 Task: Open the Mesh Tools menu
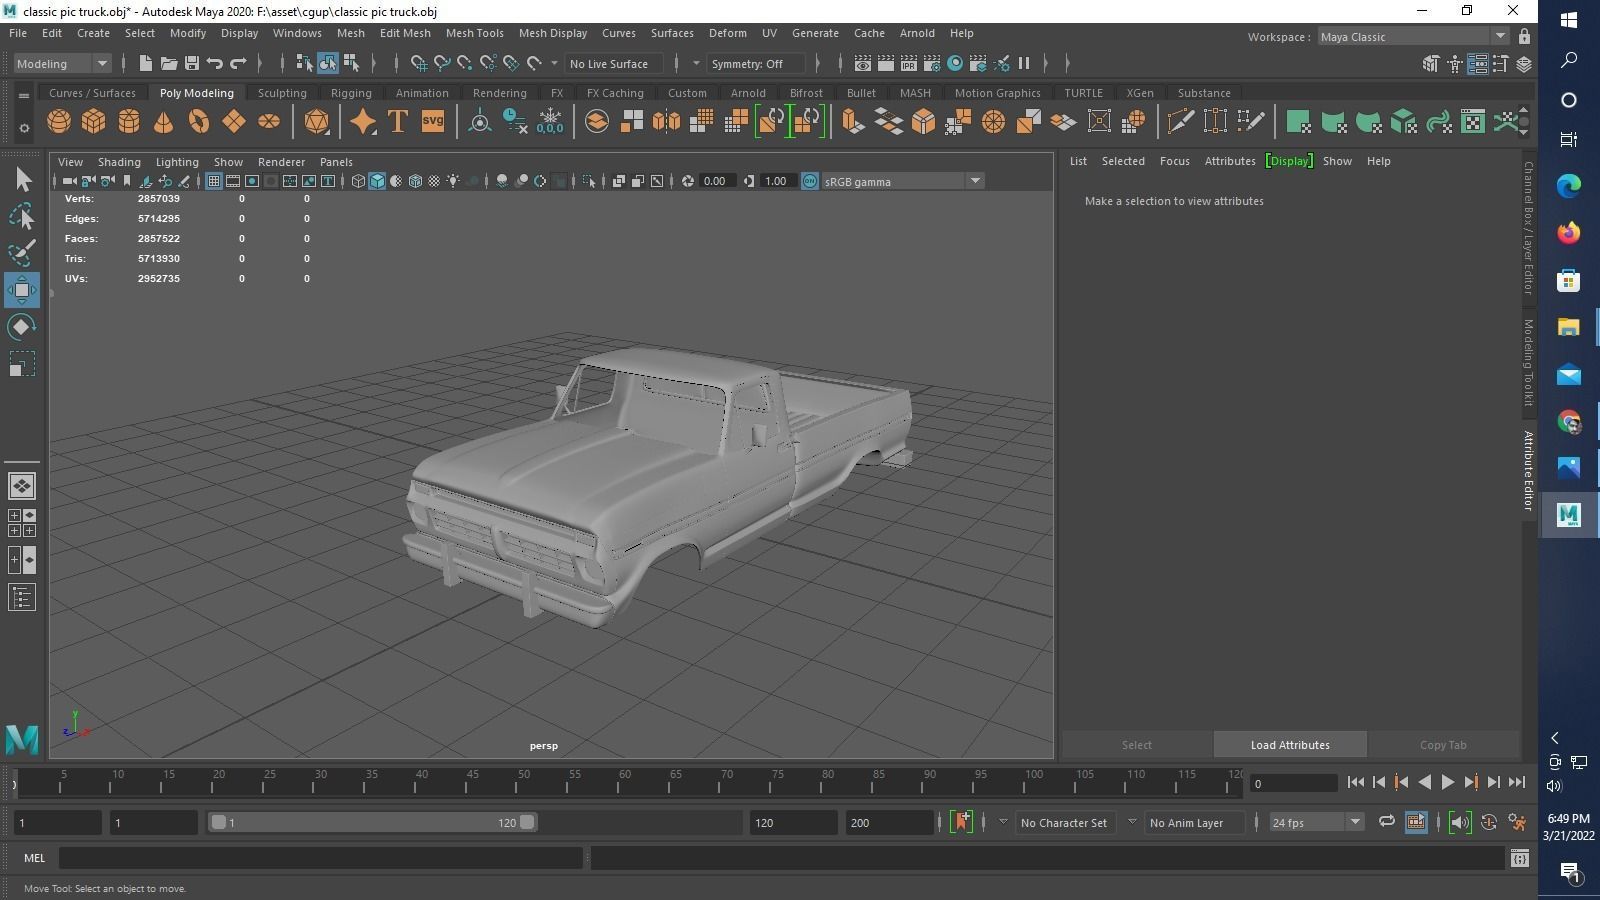474,33
